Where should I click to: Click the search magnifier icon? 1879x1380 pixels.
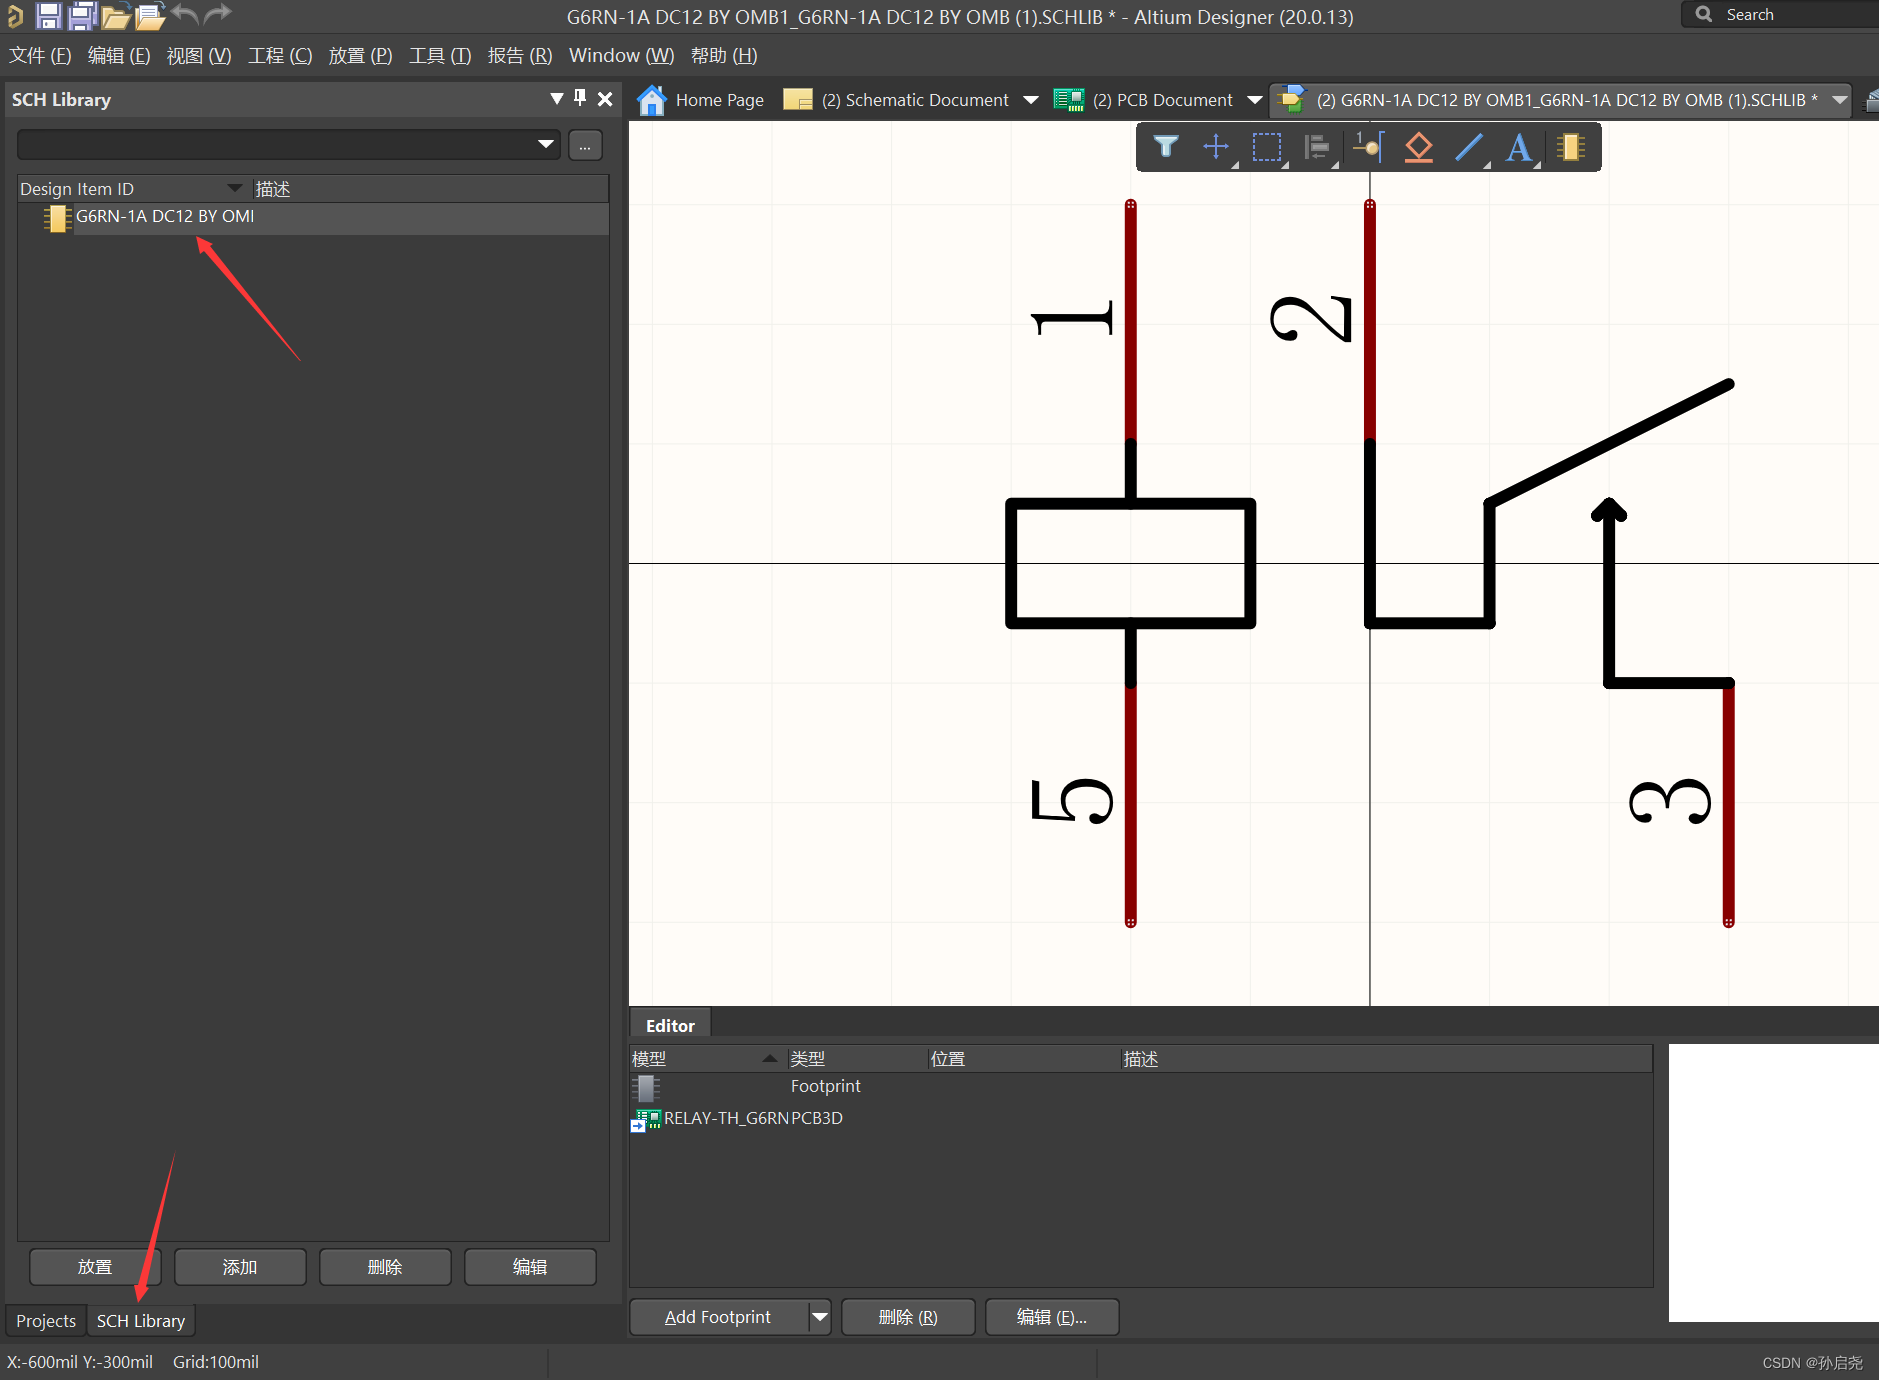(x=1704, y=14)
